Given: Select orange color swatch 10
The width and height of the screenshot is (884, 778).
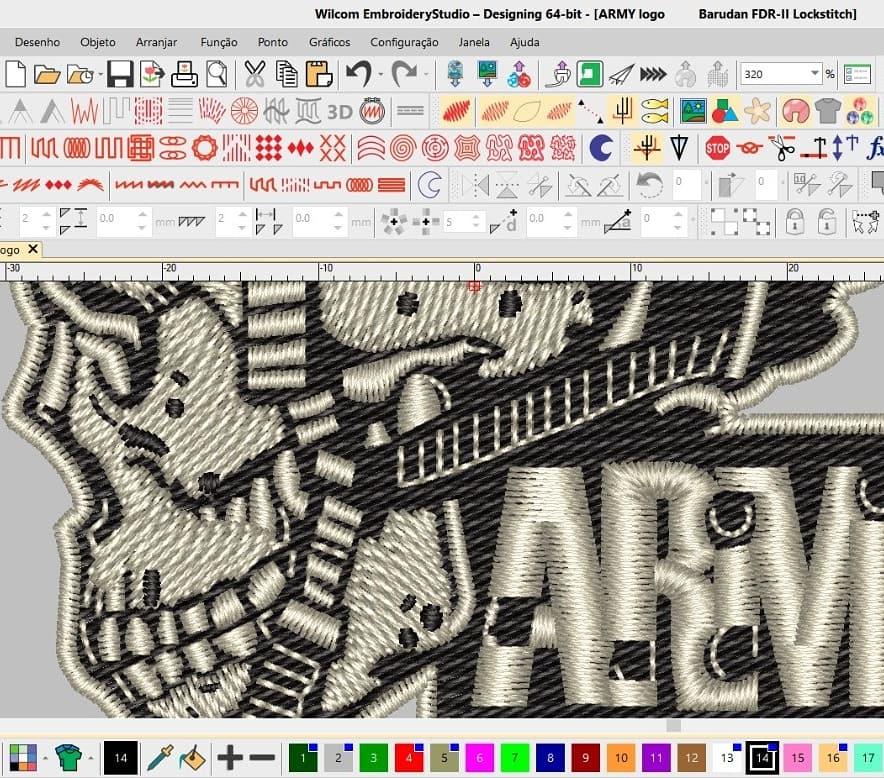Looking at the screenshot, I should coord(621,757).
